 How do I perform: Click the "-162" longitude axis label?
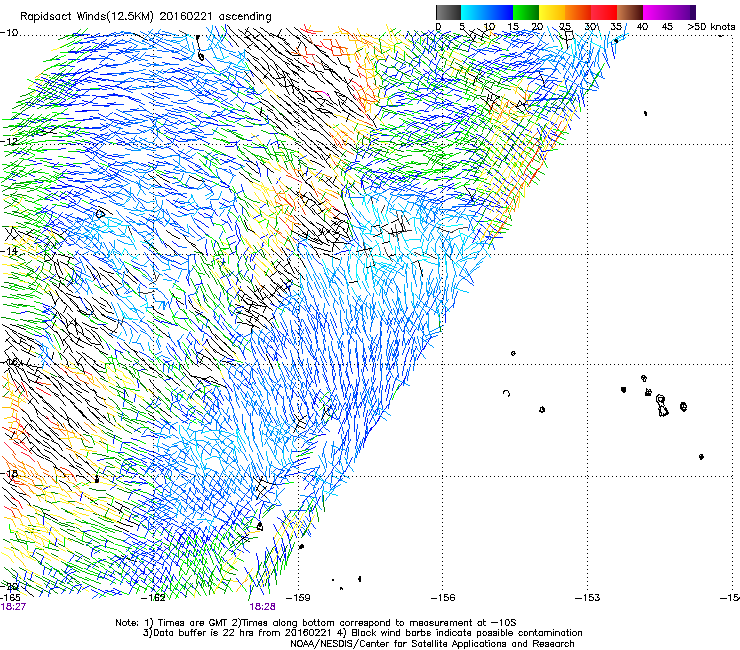click(x=154, y=598)
